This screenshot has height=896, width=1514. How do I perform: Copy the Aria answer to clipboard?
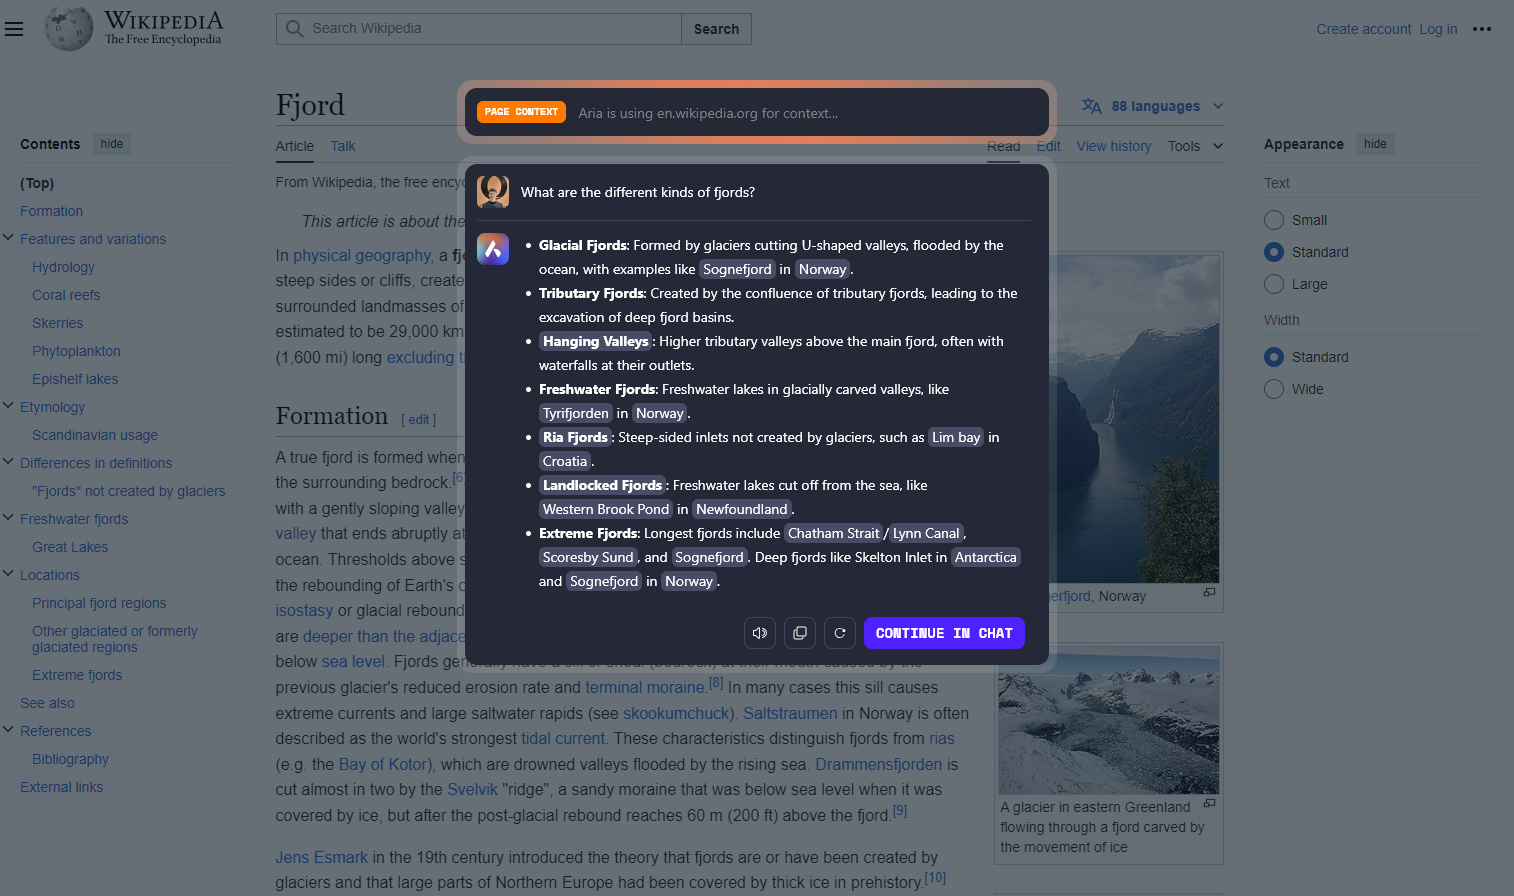click(x=800, y=633)
